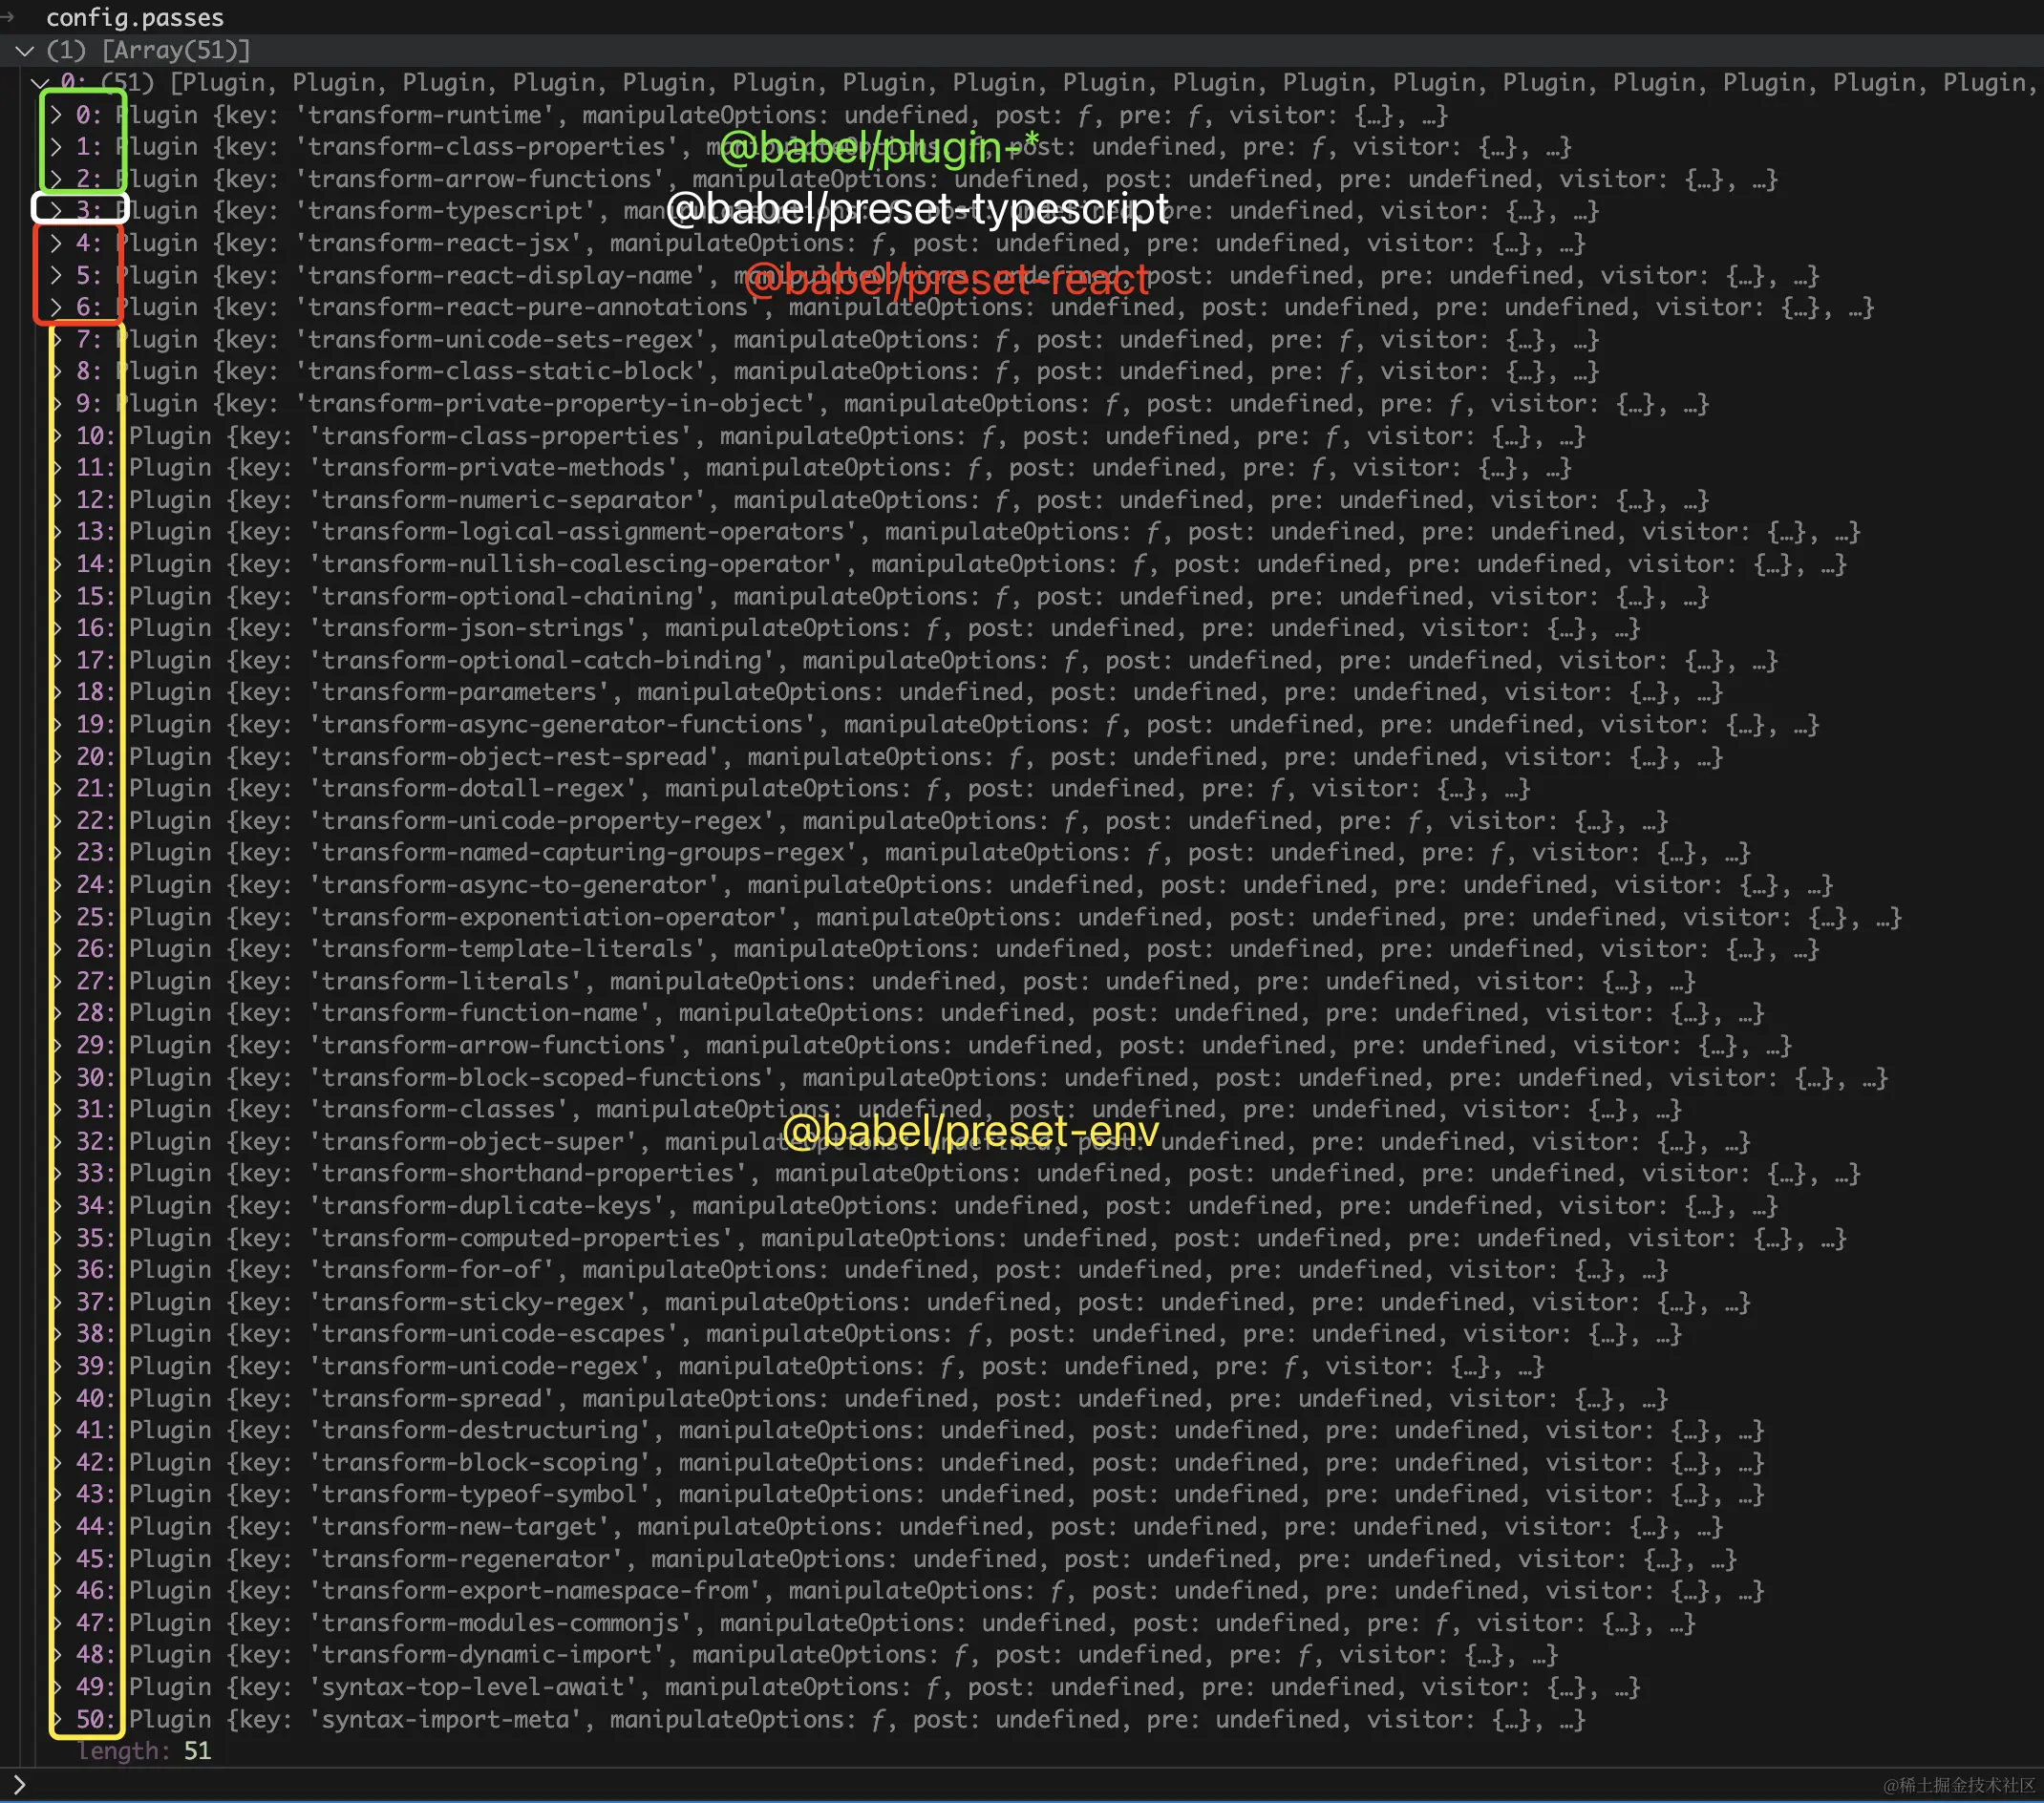Expand the transform-block-scoping plugin entry
Image resolution: width=2044 pixels, height=1803 pixels.
click(x=57, y=1462)
